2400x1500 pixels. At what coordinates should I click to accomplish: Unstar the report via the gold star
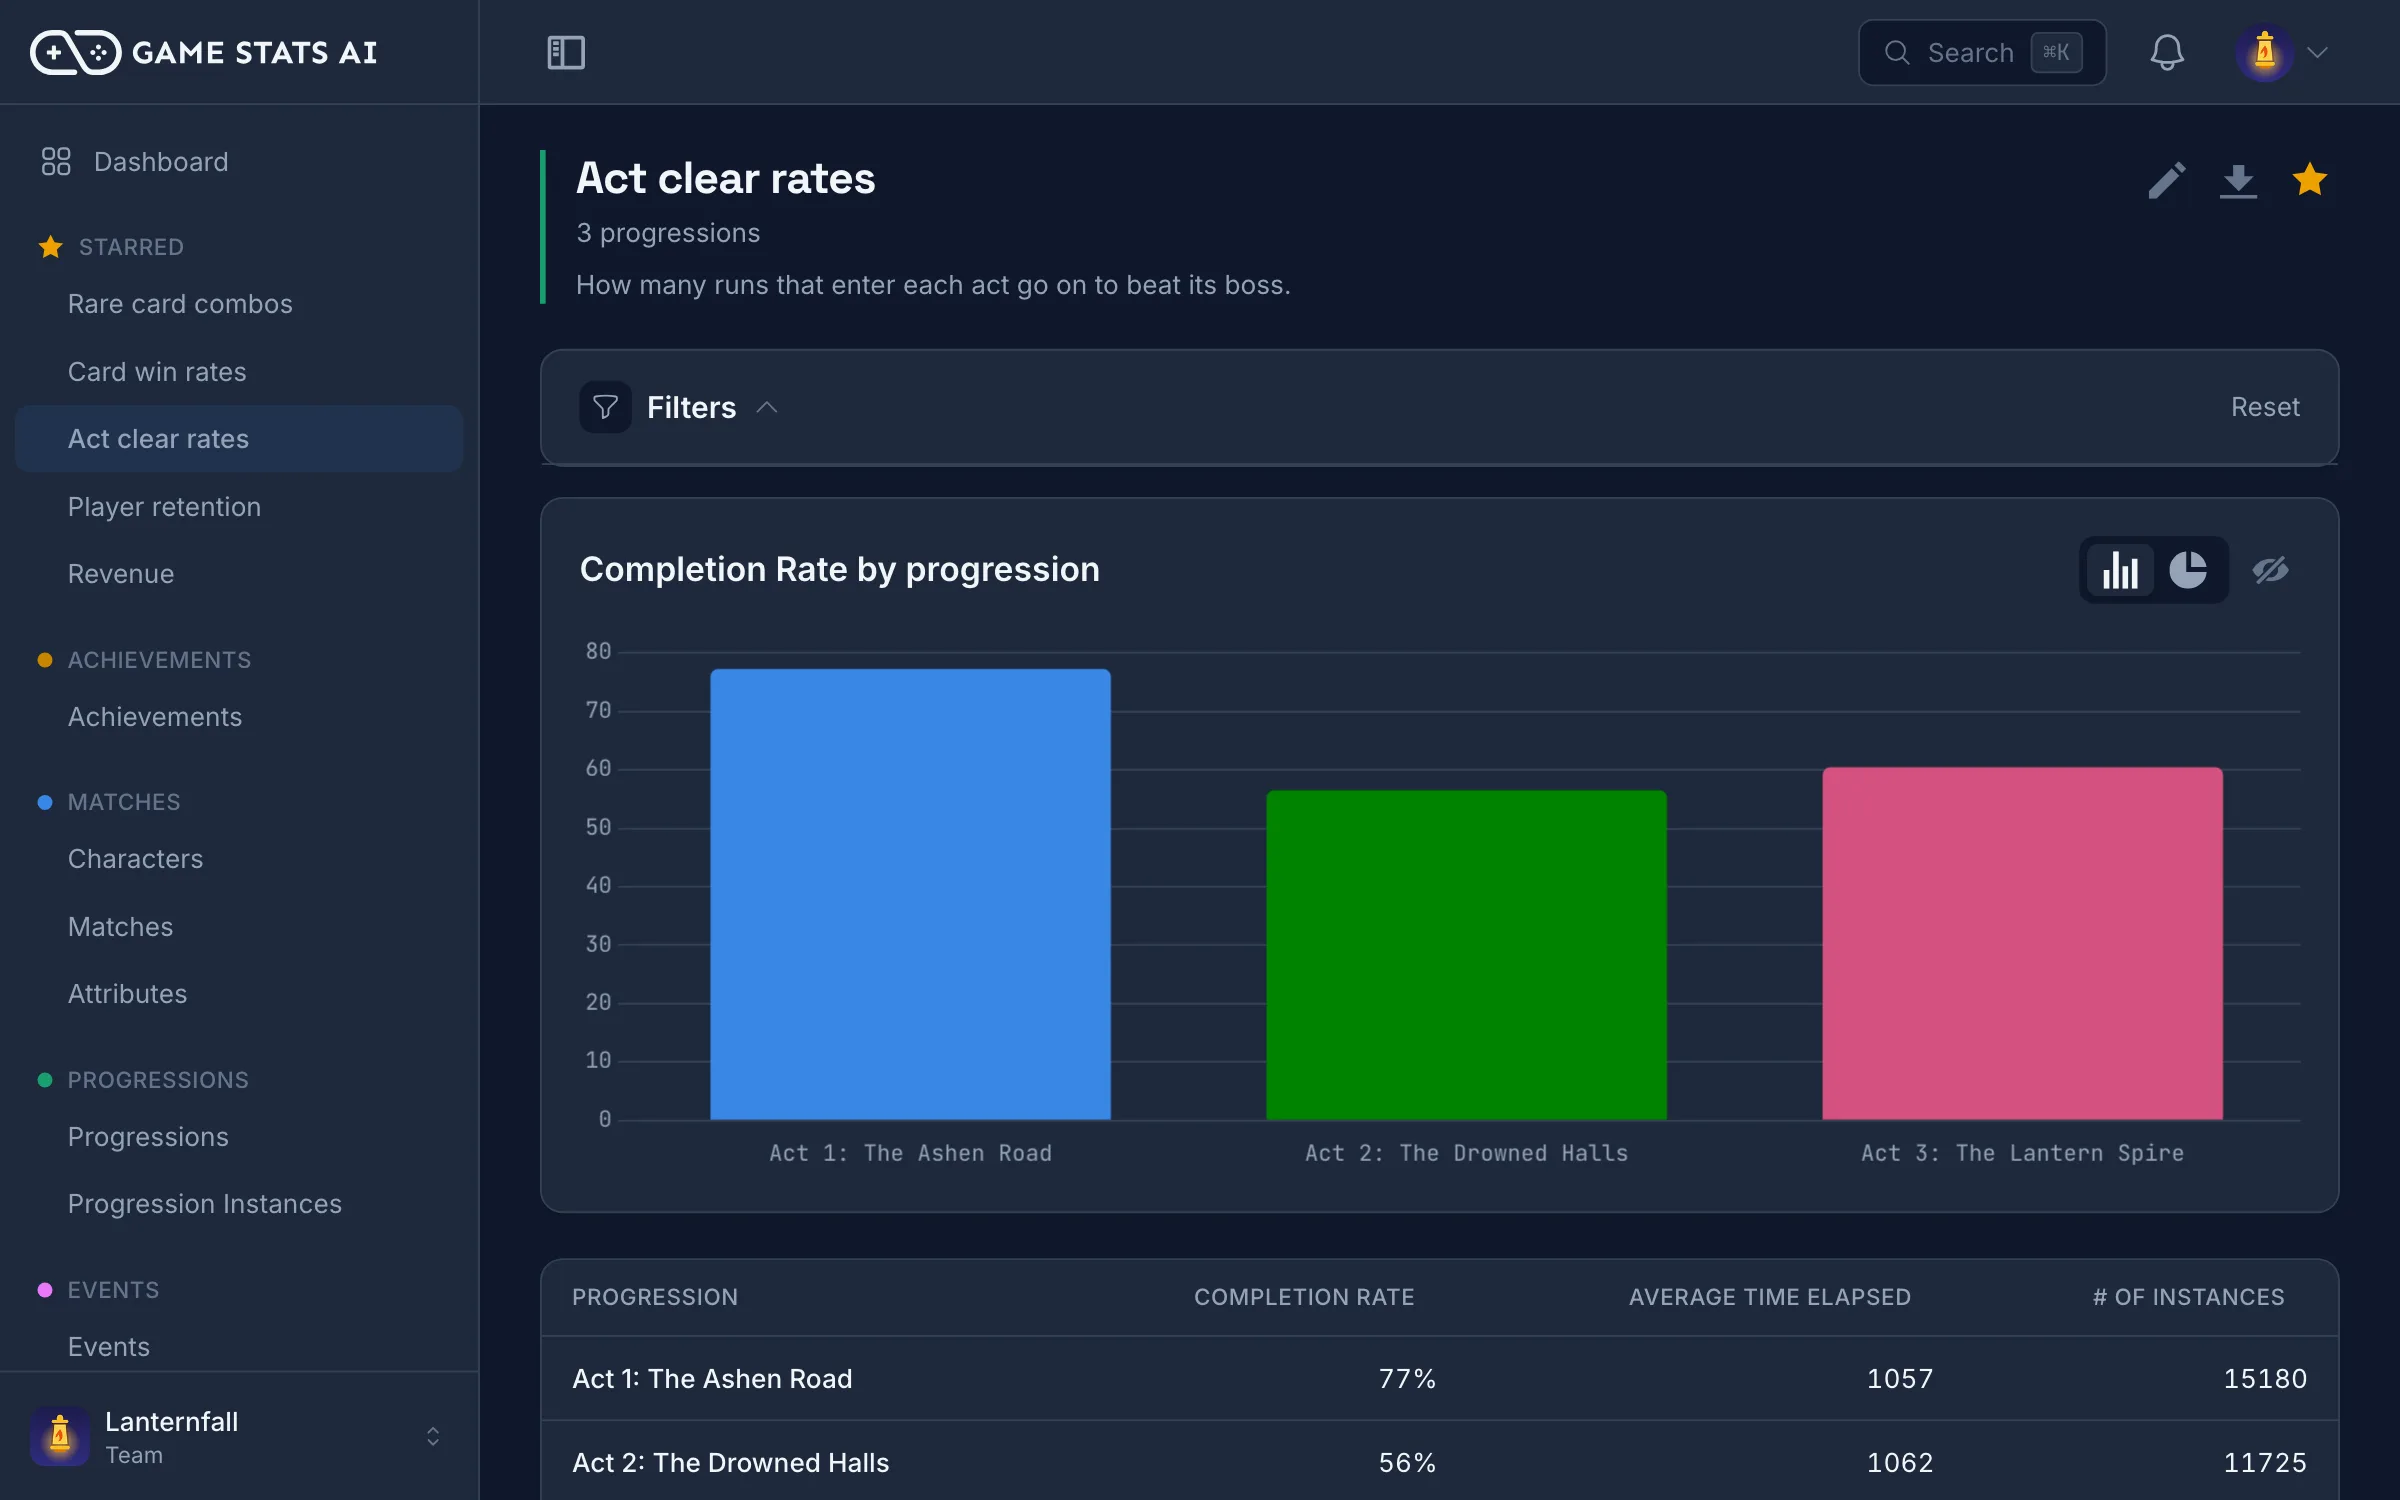pos(2310,180)
